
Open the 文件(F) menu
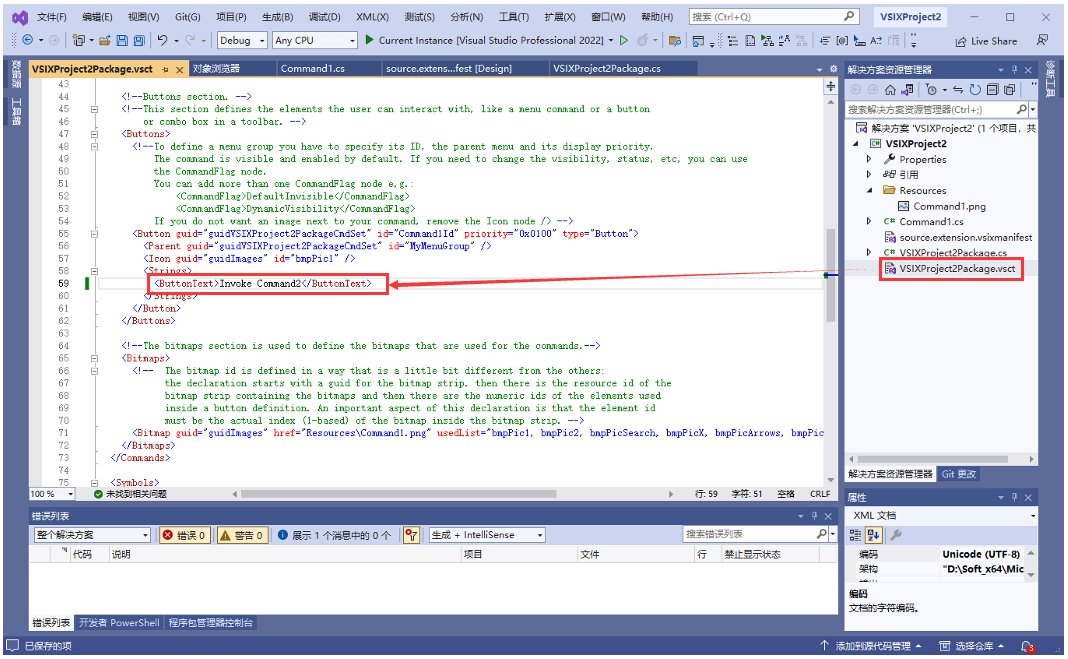click(52, 17)
